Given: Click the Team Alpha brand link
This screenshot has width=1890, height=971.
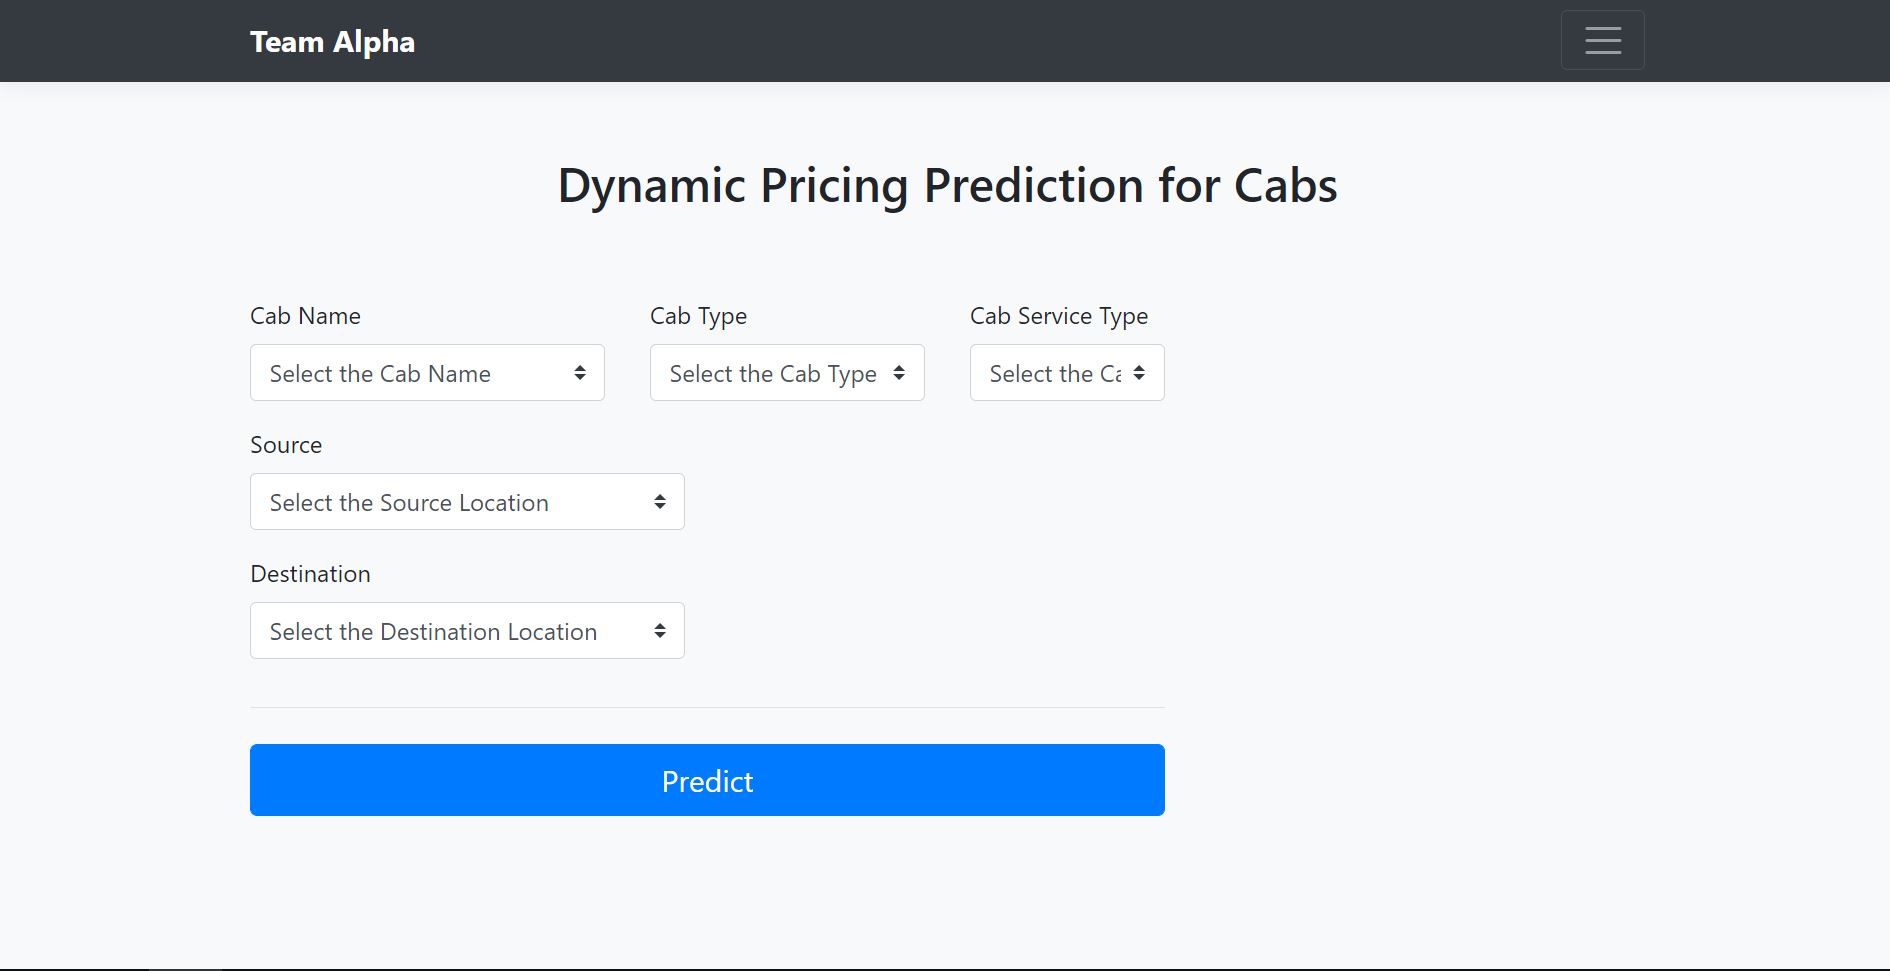Looking at the screenshot, I should tap(333, 41).
